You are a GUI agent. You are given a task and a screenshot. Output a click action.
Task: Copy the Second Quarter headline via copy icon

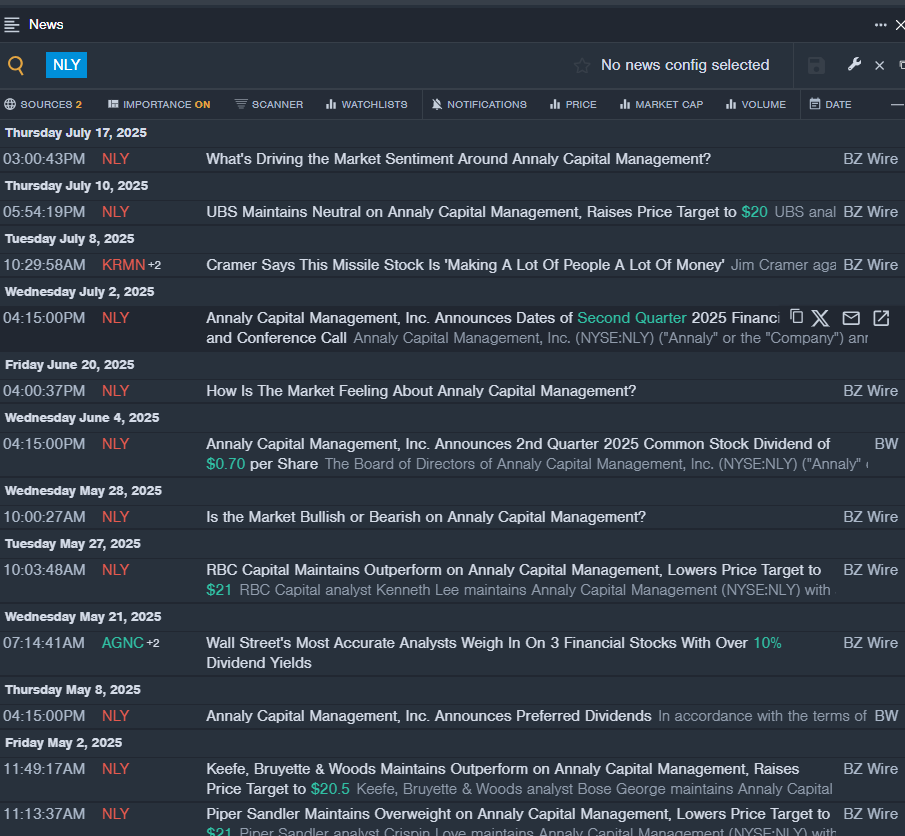click(x=796, y=316)
